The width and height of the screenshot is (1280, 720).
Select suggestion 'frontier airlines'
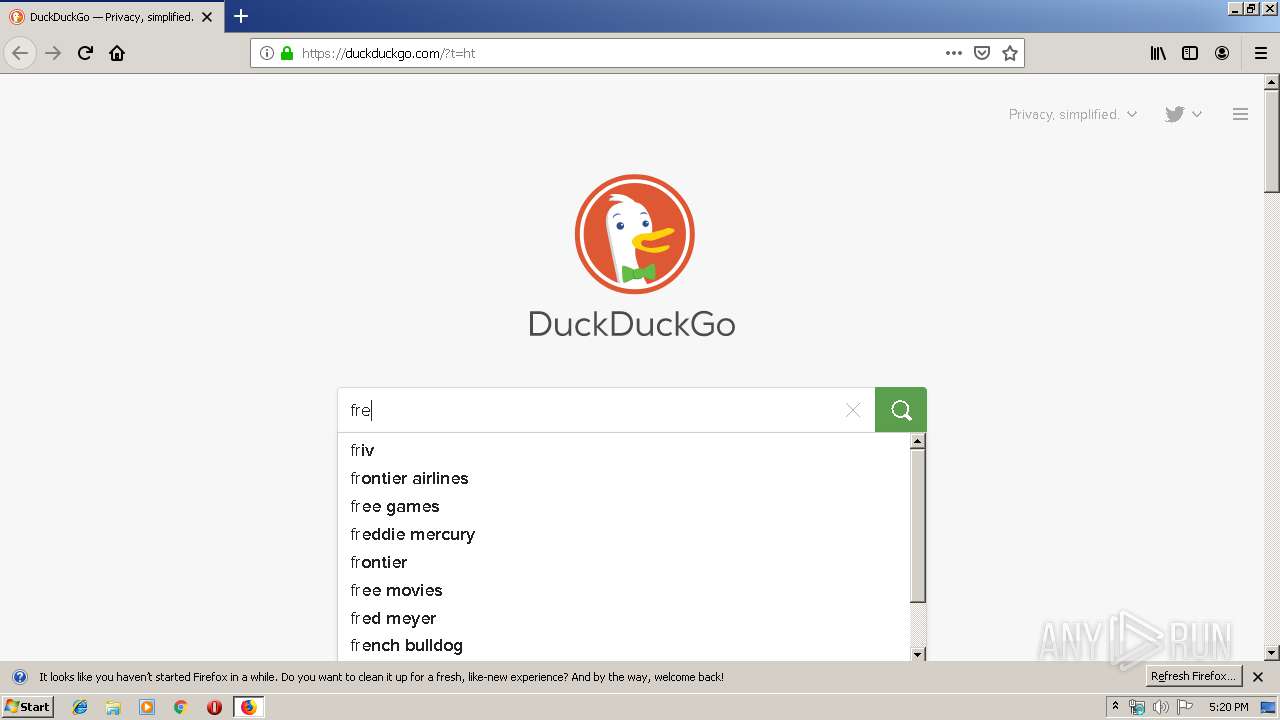tap(624, 478)
